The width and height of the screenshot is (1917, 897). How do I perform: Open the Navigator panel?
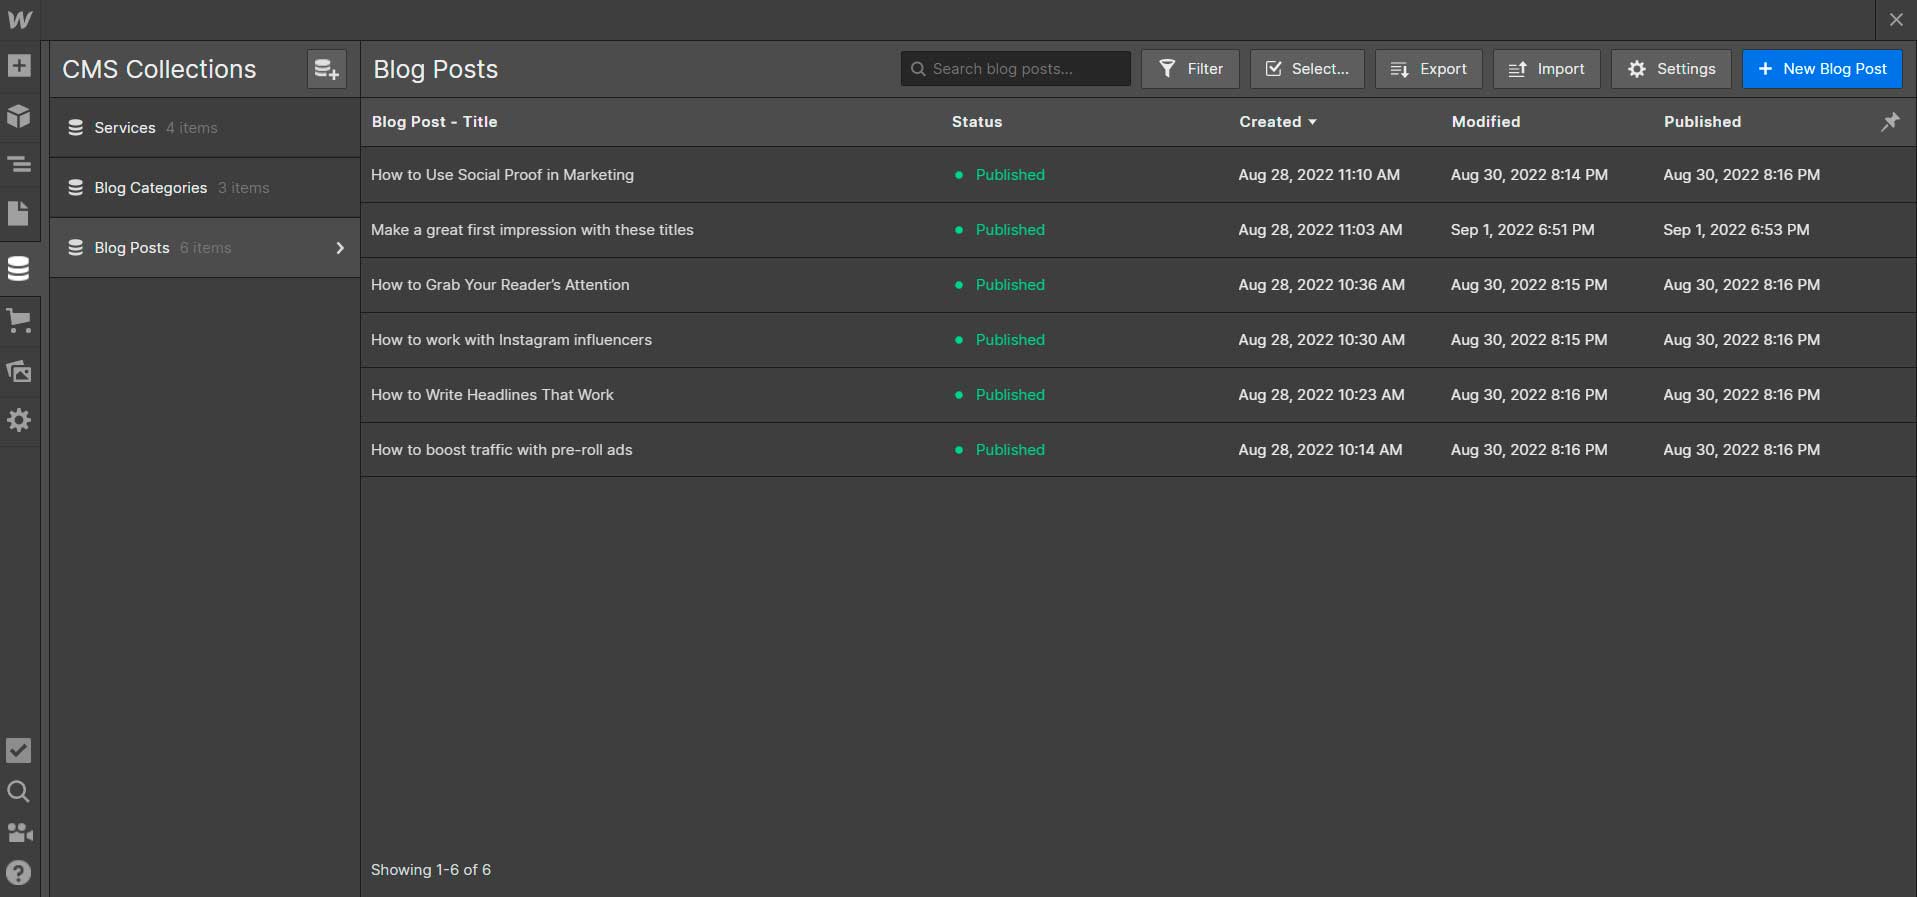pyautogui.click(x=19, y=165)
